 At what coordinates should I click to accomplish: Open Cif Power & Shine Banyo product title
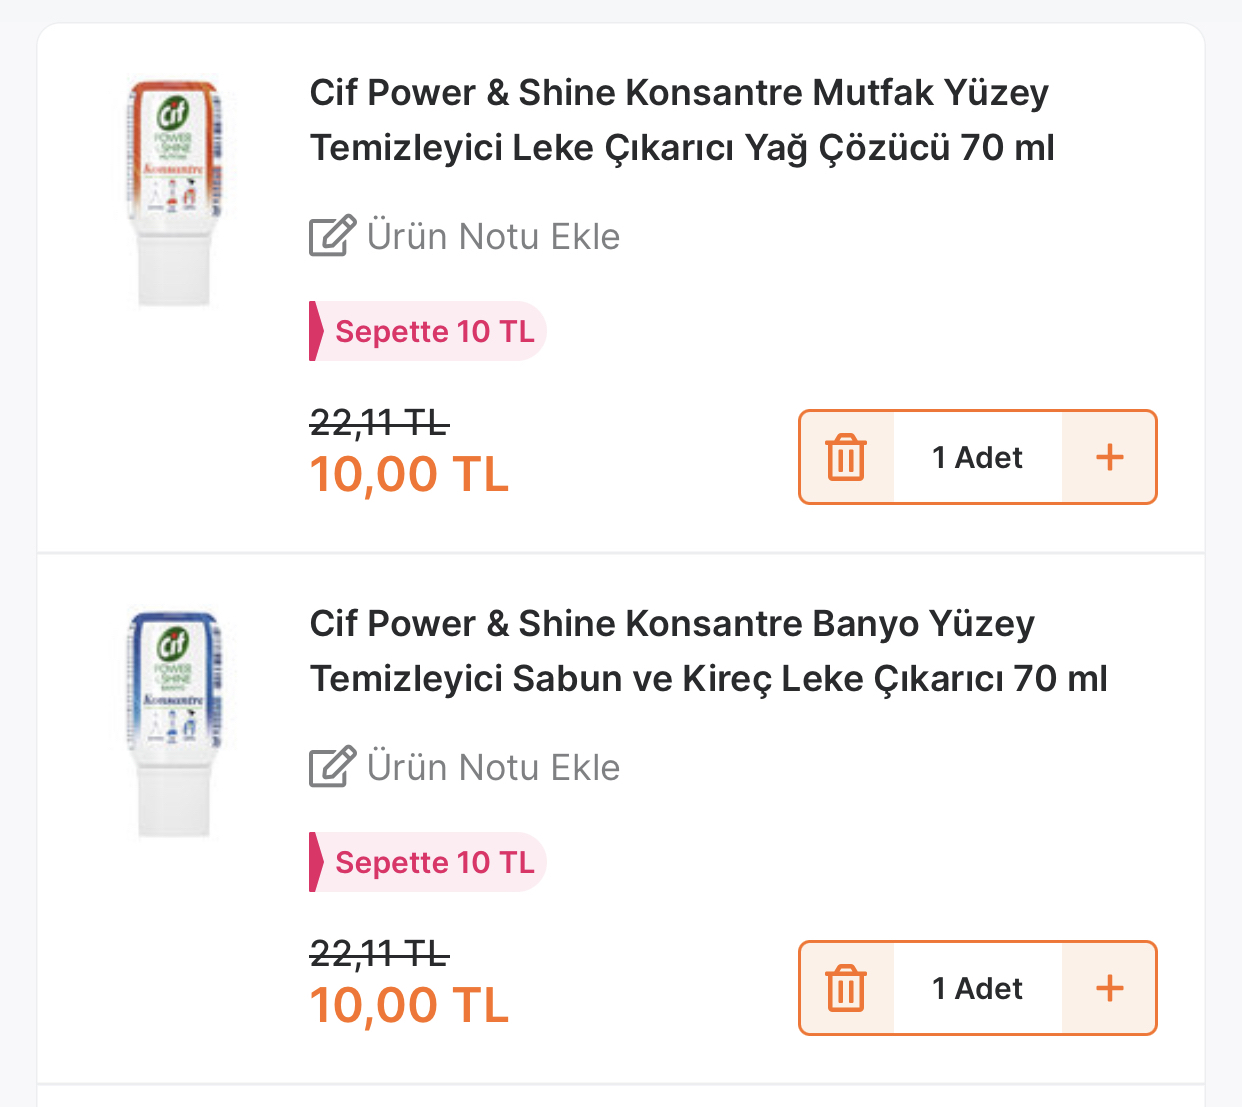(x=708, y=651)
